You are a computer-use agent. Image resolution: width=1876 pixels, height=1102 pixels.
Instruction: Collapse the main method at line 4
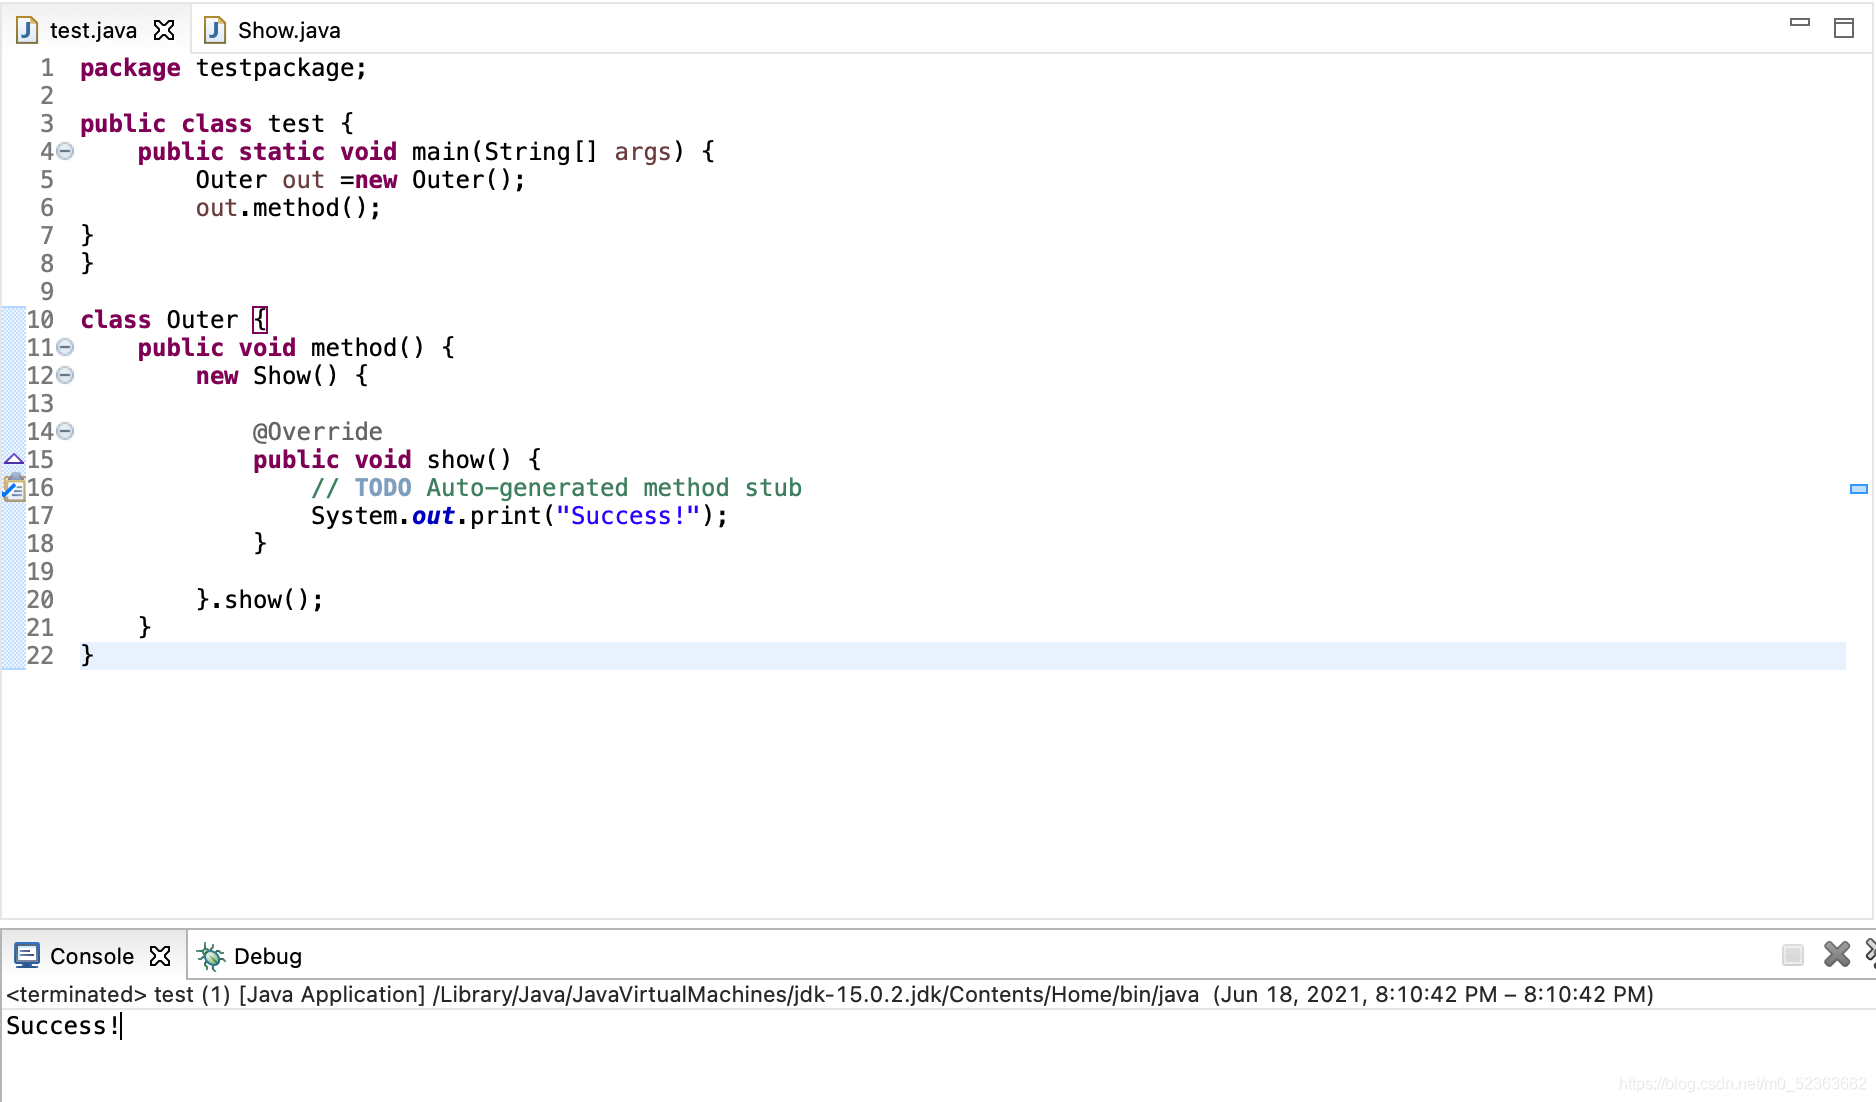point(65,152)
